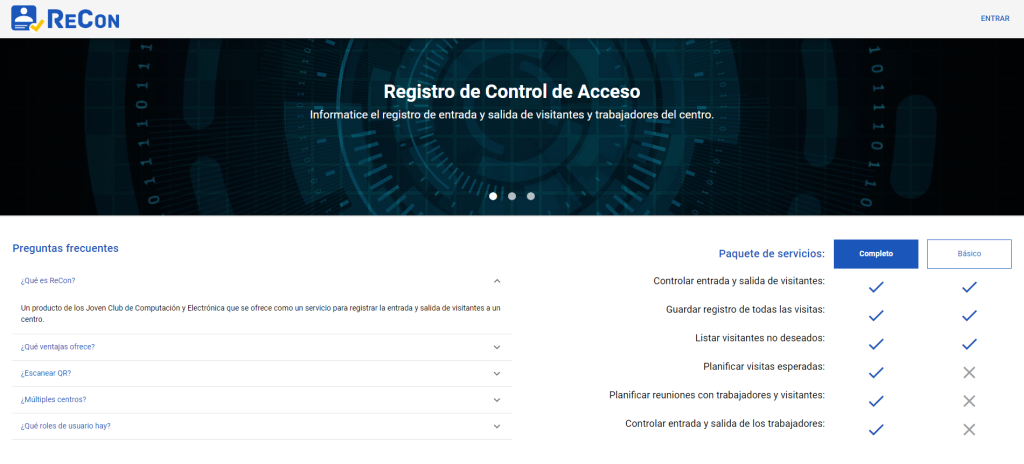
Task: Collapse the '¿Qué es ReCon?' question
Action: (497, 281)
